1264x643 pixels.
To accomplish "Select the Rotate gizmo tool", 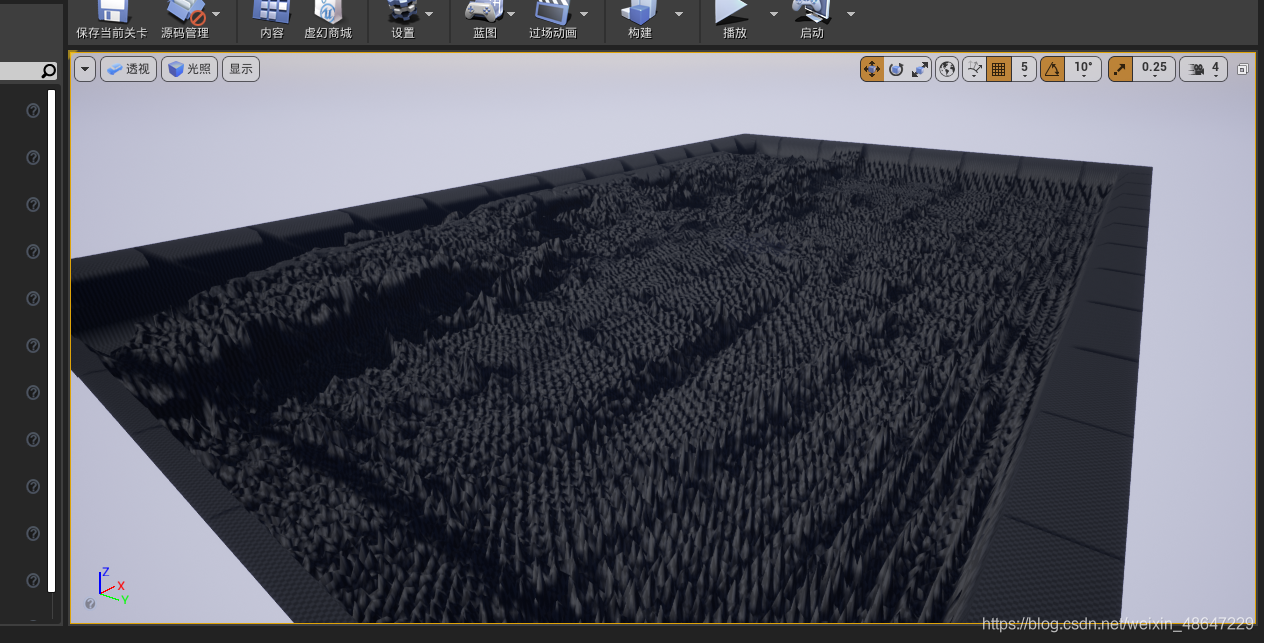I will coord(896,69).
